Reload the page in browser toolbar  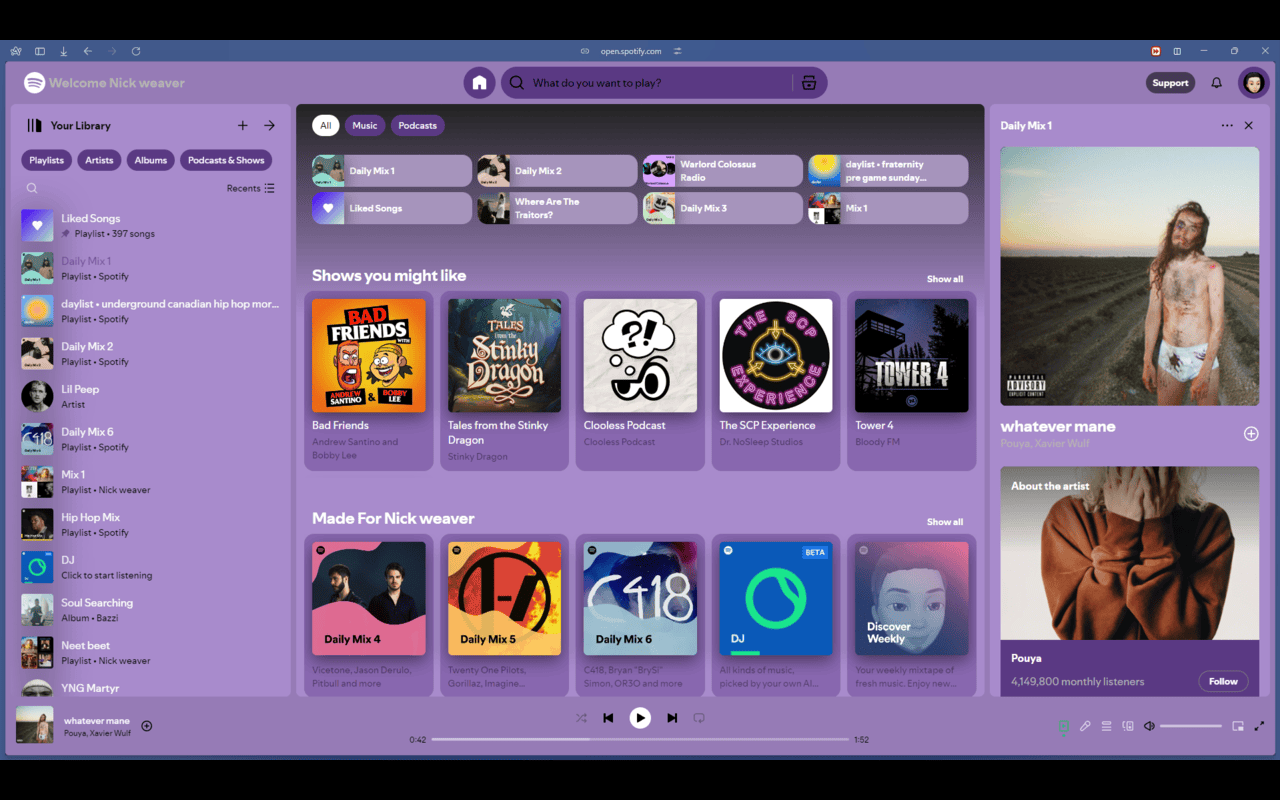click(x=136, y=51)
